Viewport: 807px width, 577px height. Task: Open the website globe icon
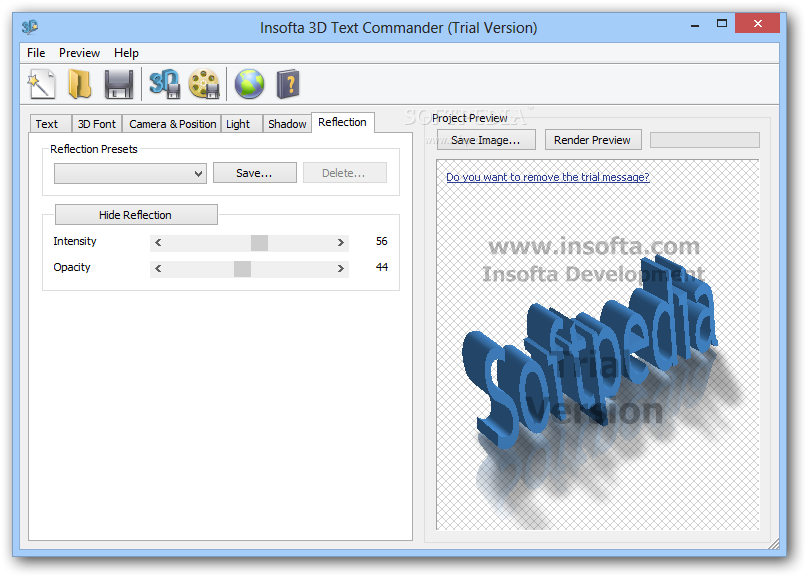tap(250, 84)
